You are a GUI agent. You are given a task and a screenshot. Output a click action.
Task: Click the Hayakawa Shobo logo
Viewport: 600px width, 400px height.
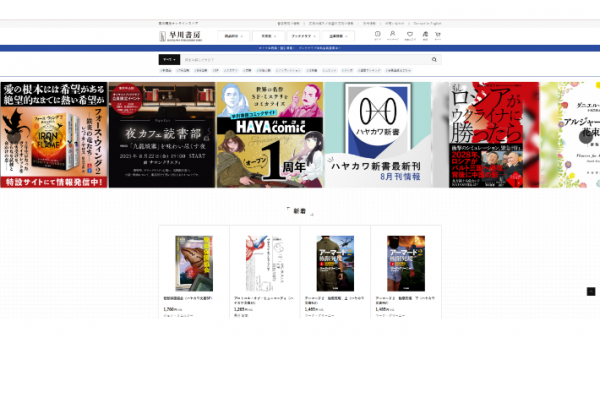click(180, 36)
